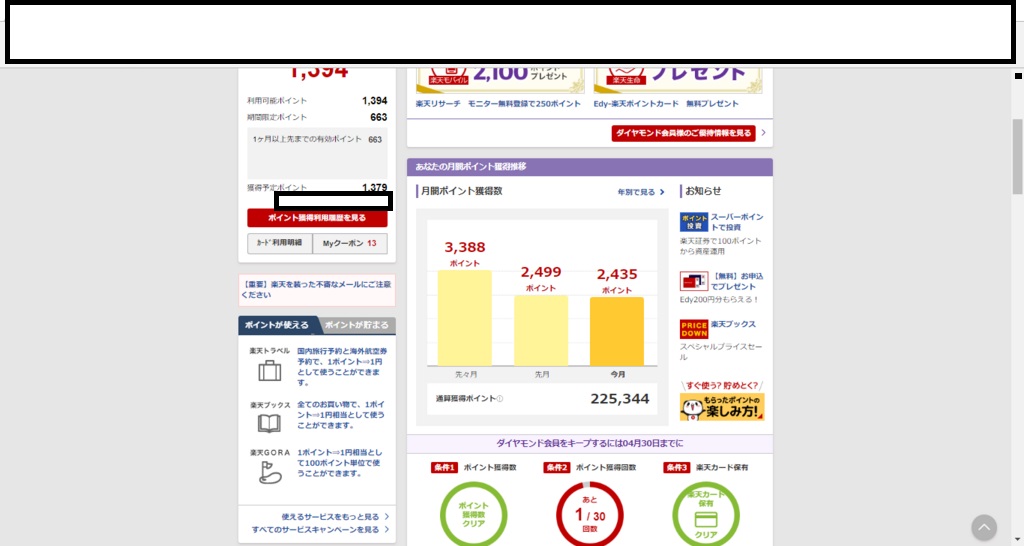1024x546 pixels.
Task: Click ダイヤモンド会員様のご優待情報を見る button
Action: [683, 133]
